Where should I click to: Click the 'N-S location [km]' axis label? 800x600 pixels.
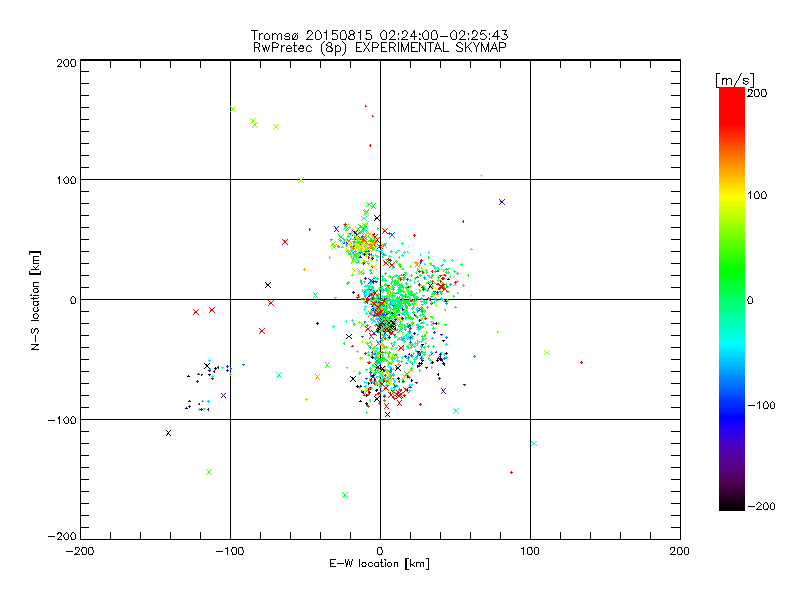[x=35, y=301]
